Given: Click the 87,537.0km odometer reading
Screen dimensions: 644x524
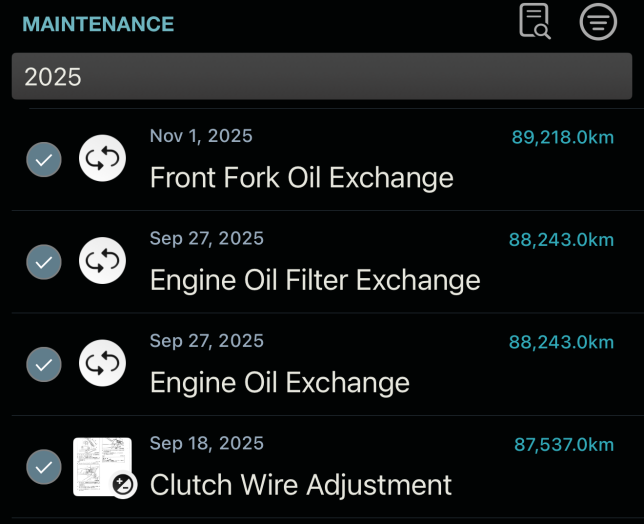Looking at the screenshot, I should coord(563,444).
